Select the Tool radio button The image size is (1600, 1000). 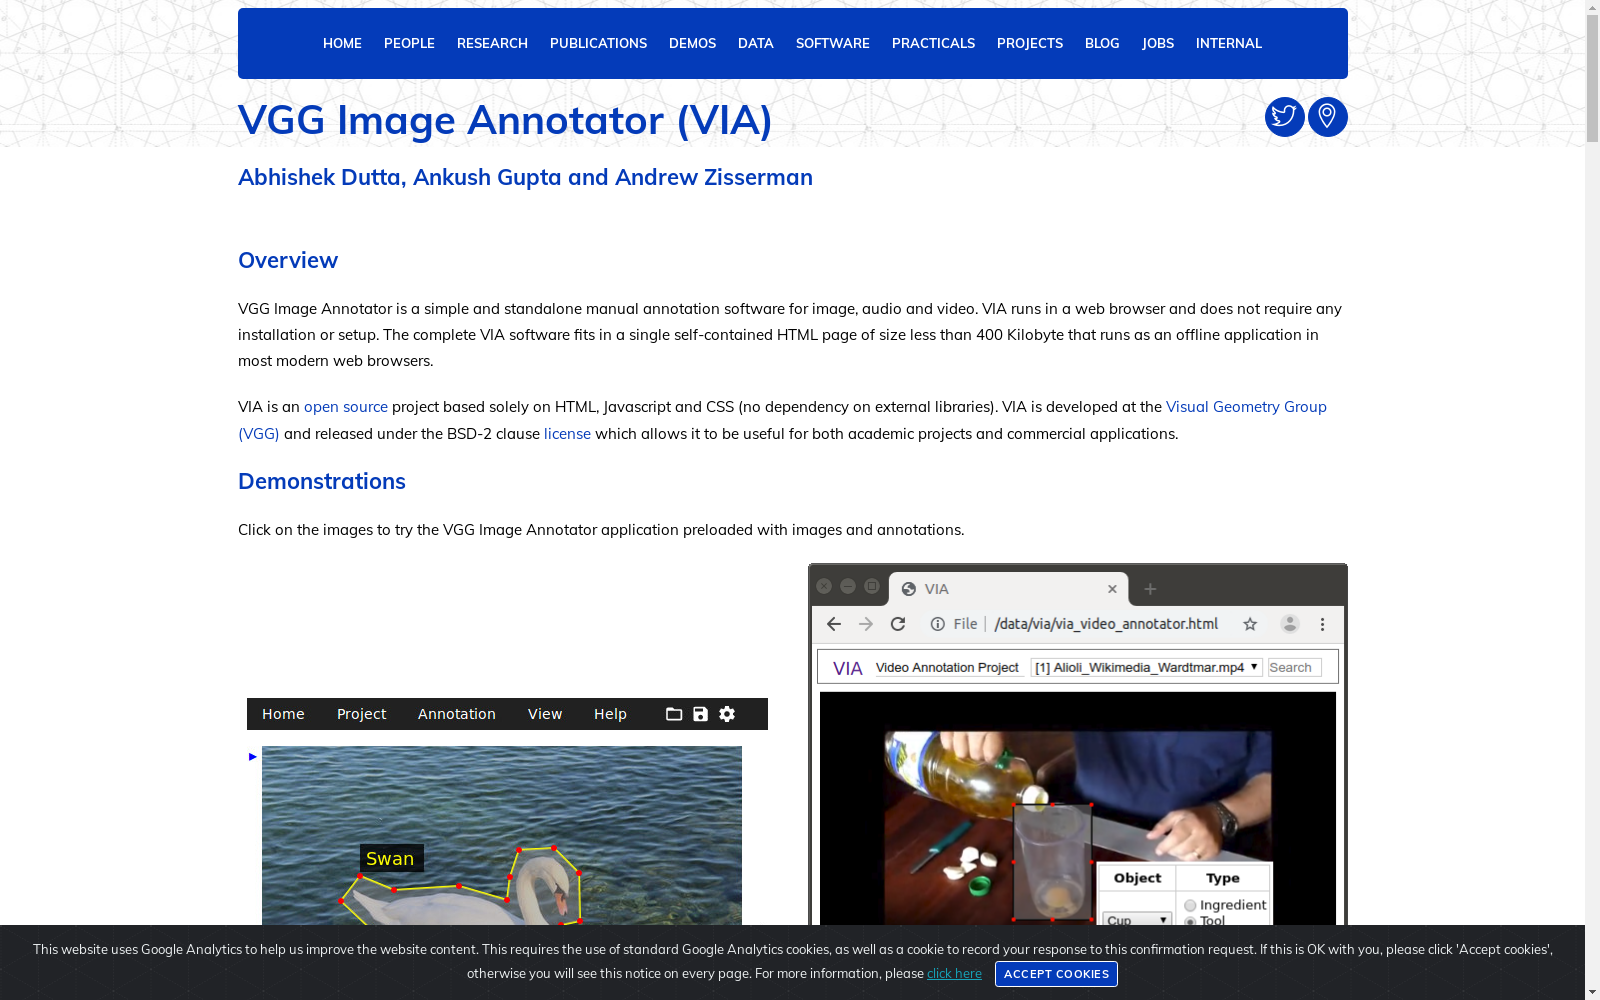[x=1189, y=923]
